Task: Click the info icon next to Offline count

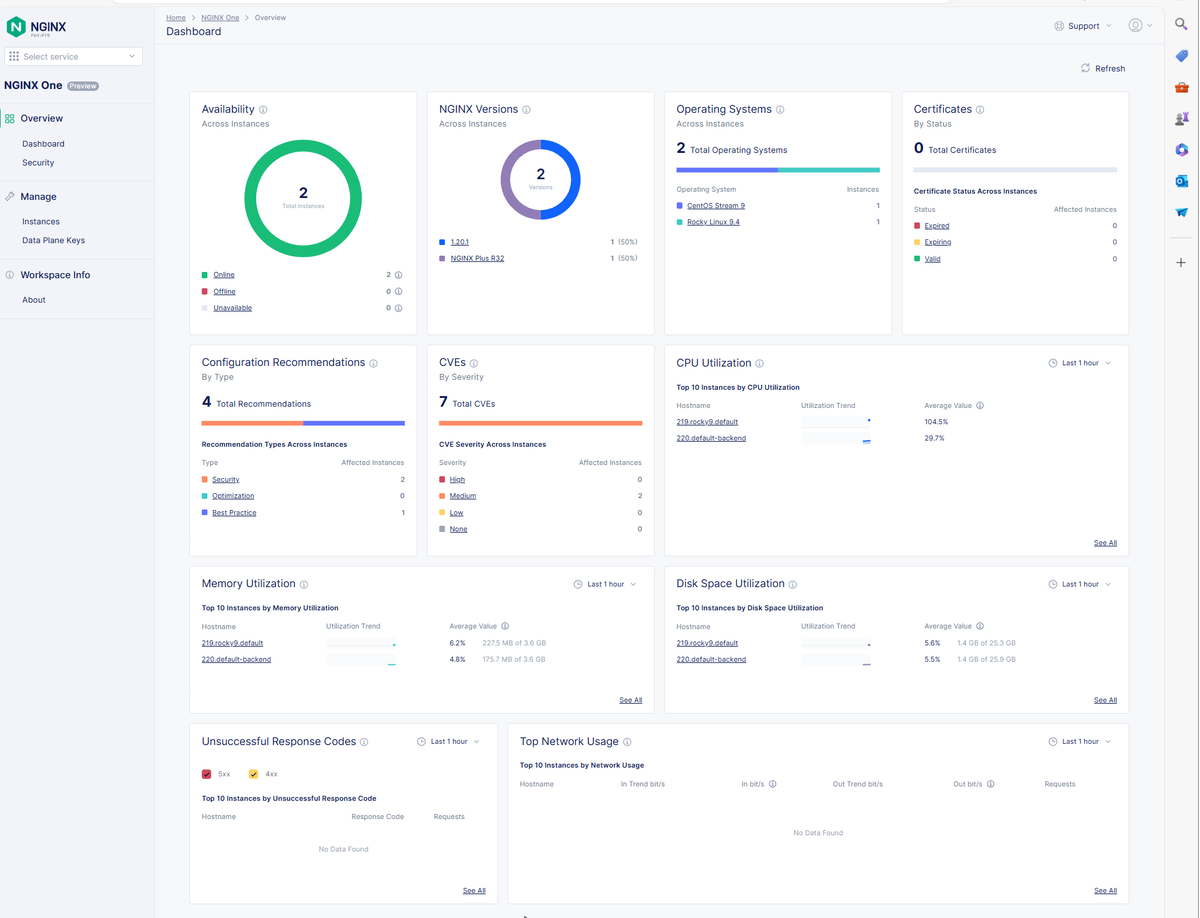Action: (398, 292)
